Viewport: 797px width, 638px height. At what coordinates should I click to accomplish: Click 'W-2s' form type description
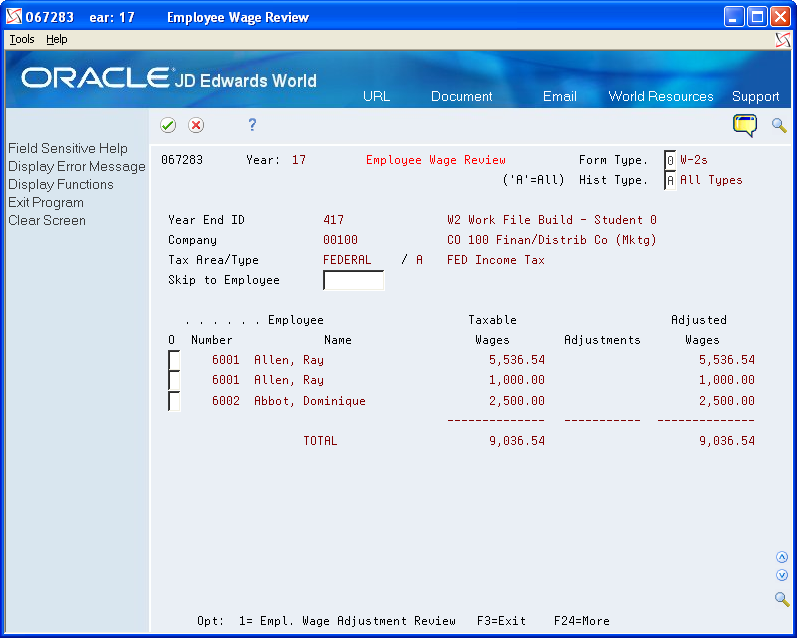(694, 160)
